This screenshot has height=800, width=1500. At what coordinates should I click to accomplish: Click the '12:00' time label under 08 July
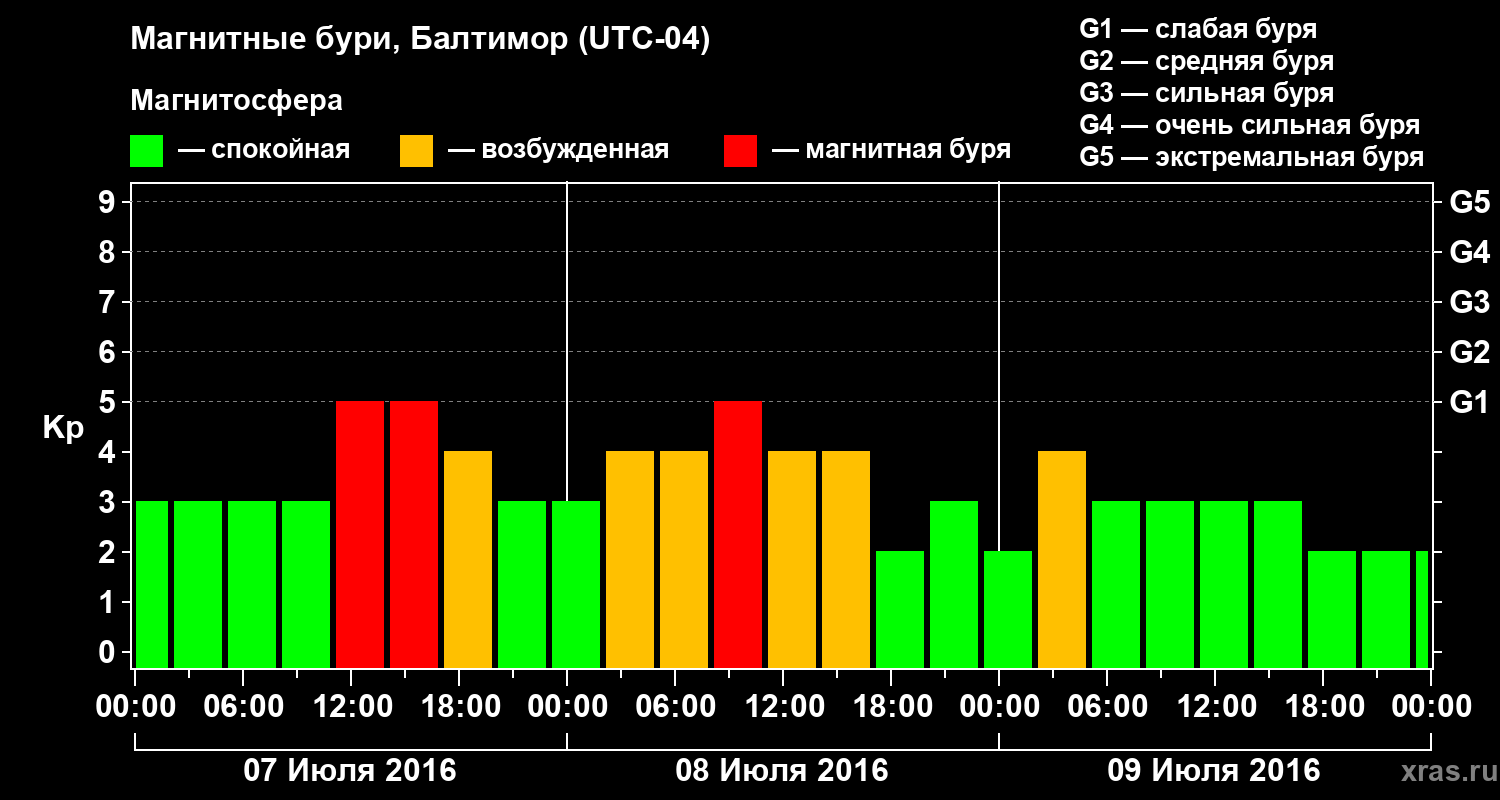pos(783,707)
